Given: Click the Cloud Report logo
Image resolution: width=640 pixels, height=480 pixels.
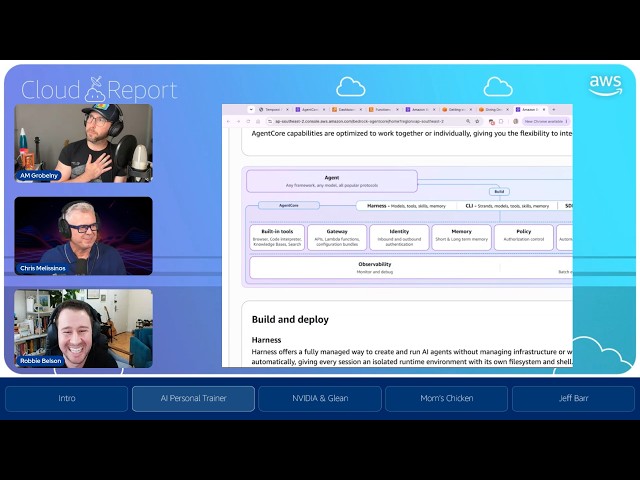Looking at the screenshot, I should (x=99, y=90).
